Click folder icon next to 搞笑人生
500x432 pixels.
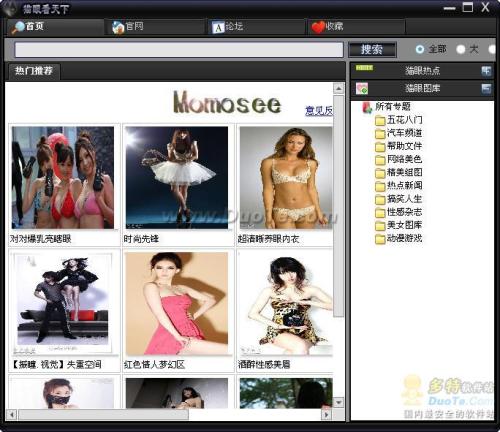pos(380,199)
